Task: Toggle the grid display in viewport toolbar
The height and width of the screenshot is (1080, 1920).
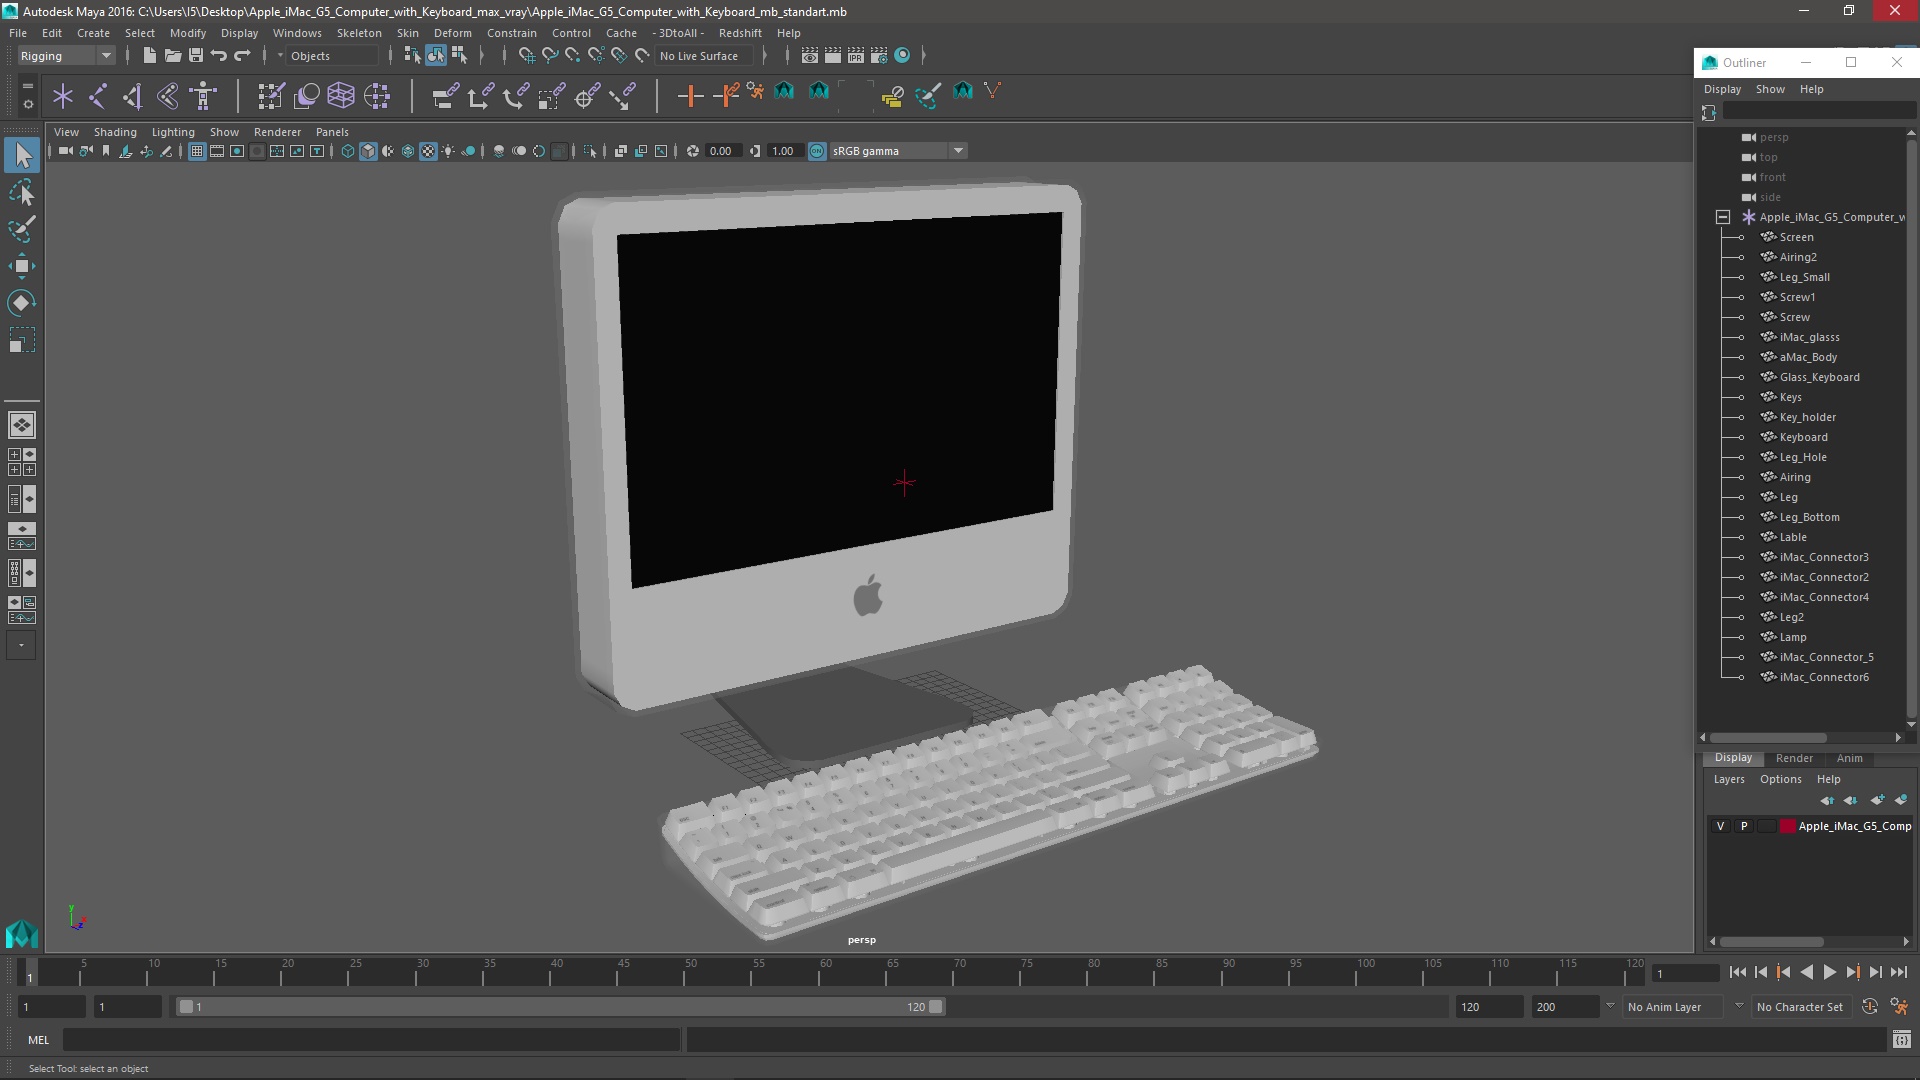Action: [x=197, y=151]
